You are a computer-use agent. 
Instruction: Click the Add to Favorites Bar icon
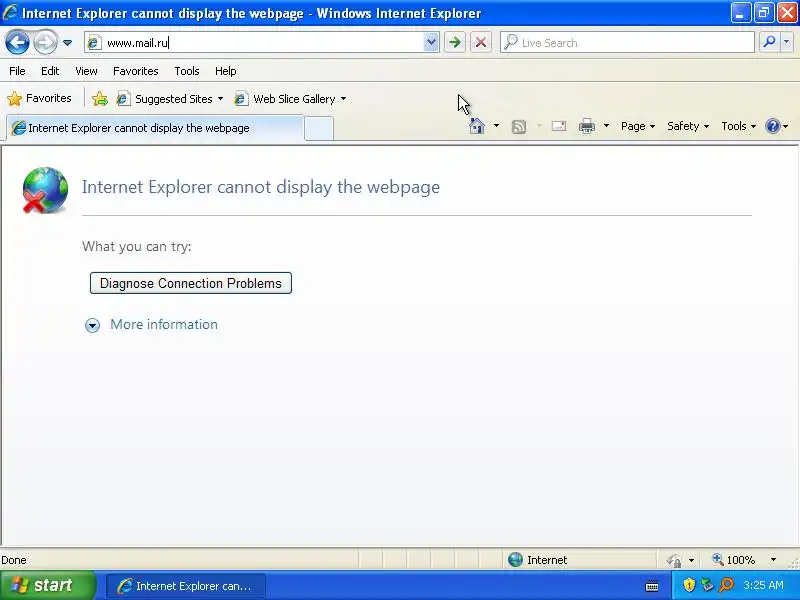[100, 99]
